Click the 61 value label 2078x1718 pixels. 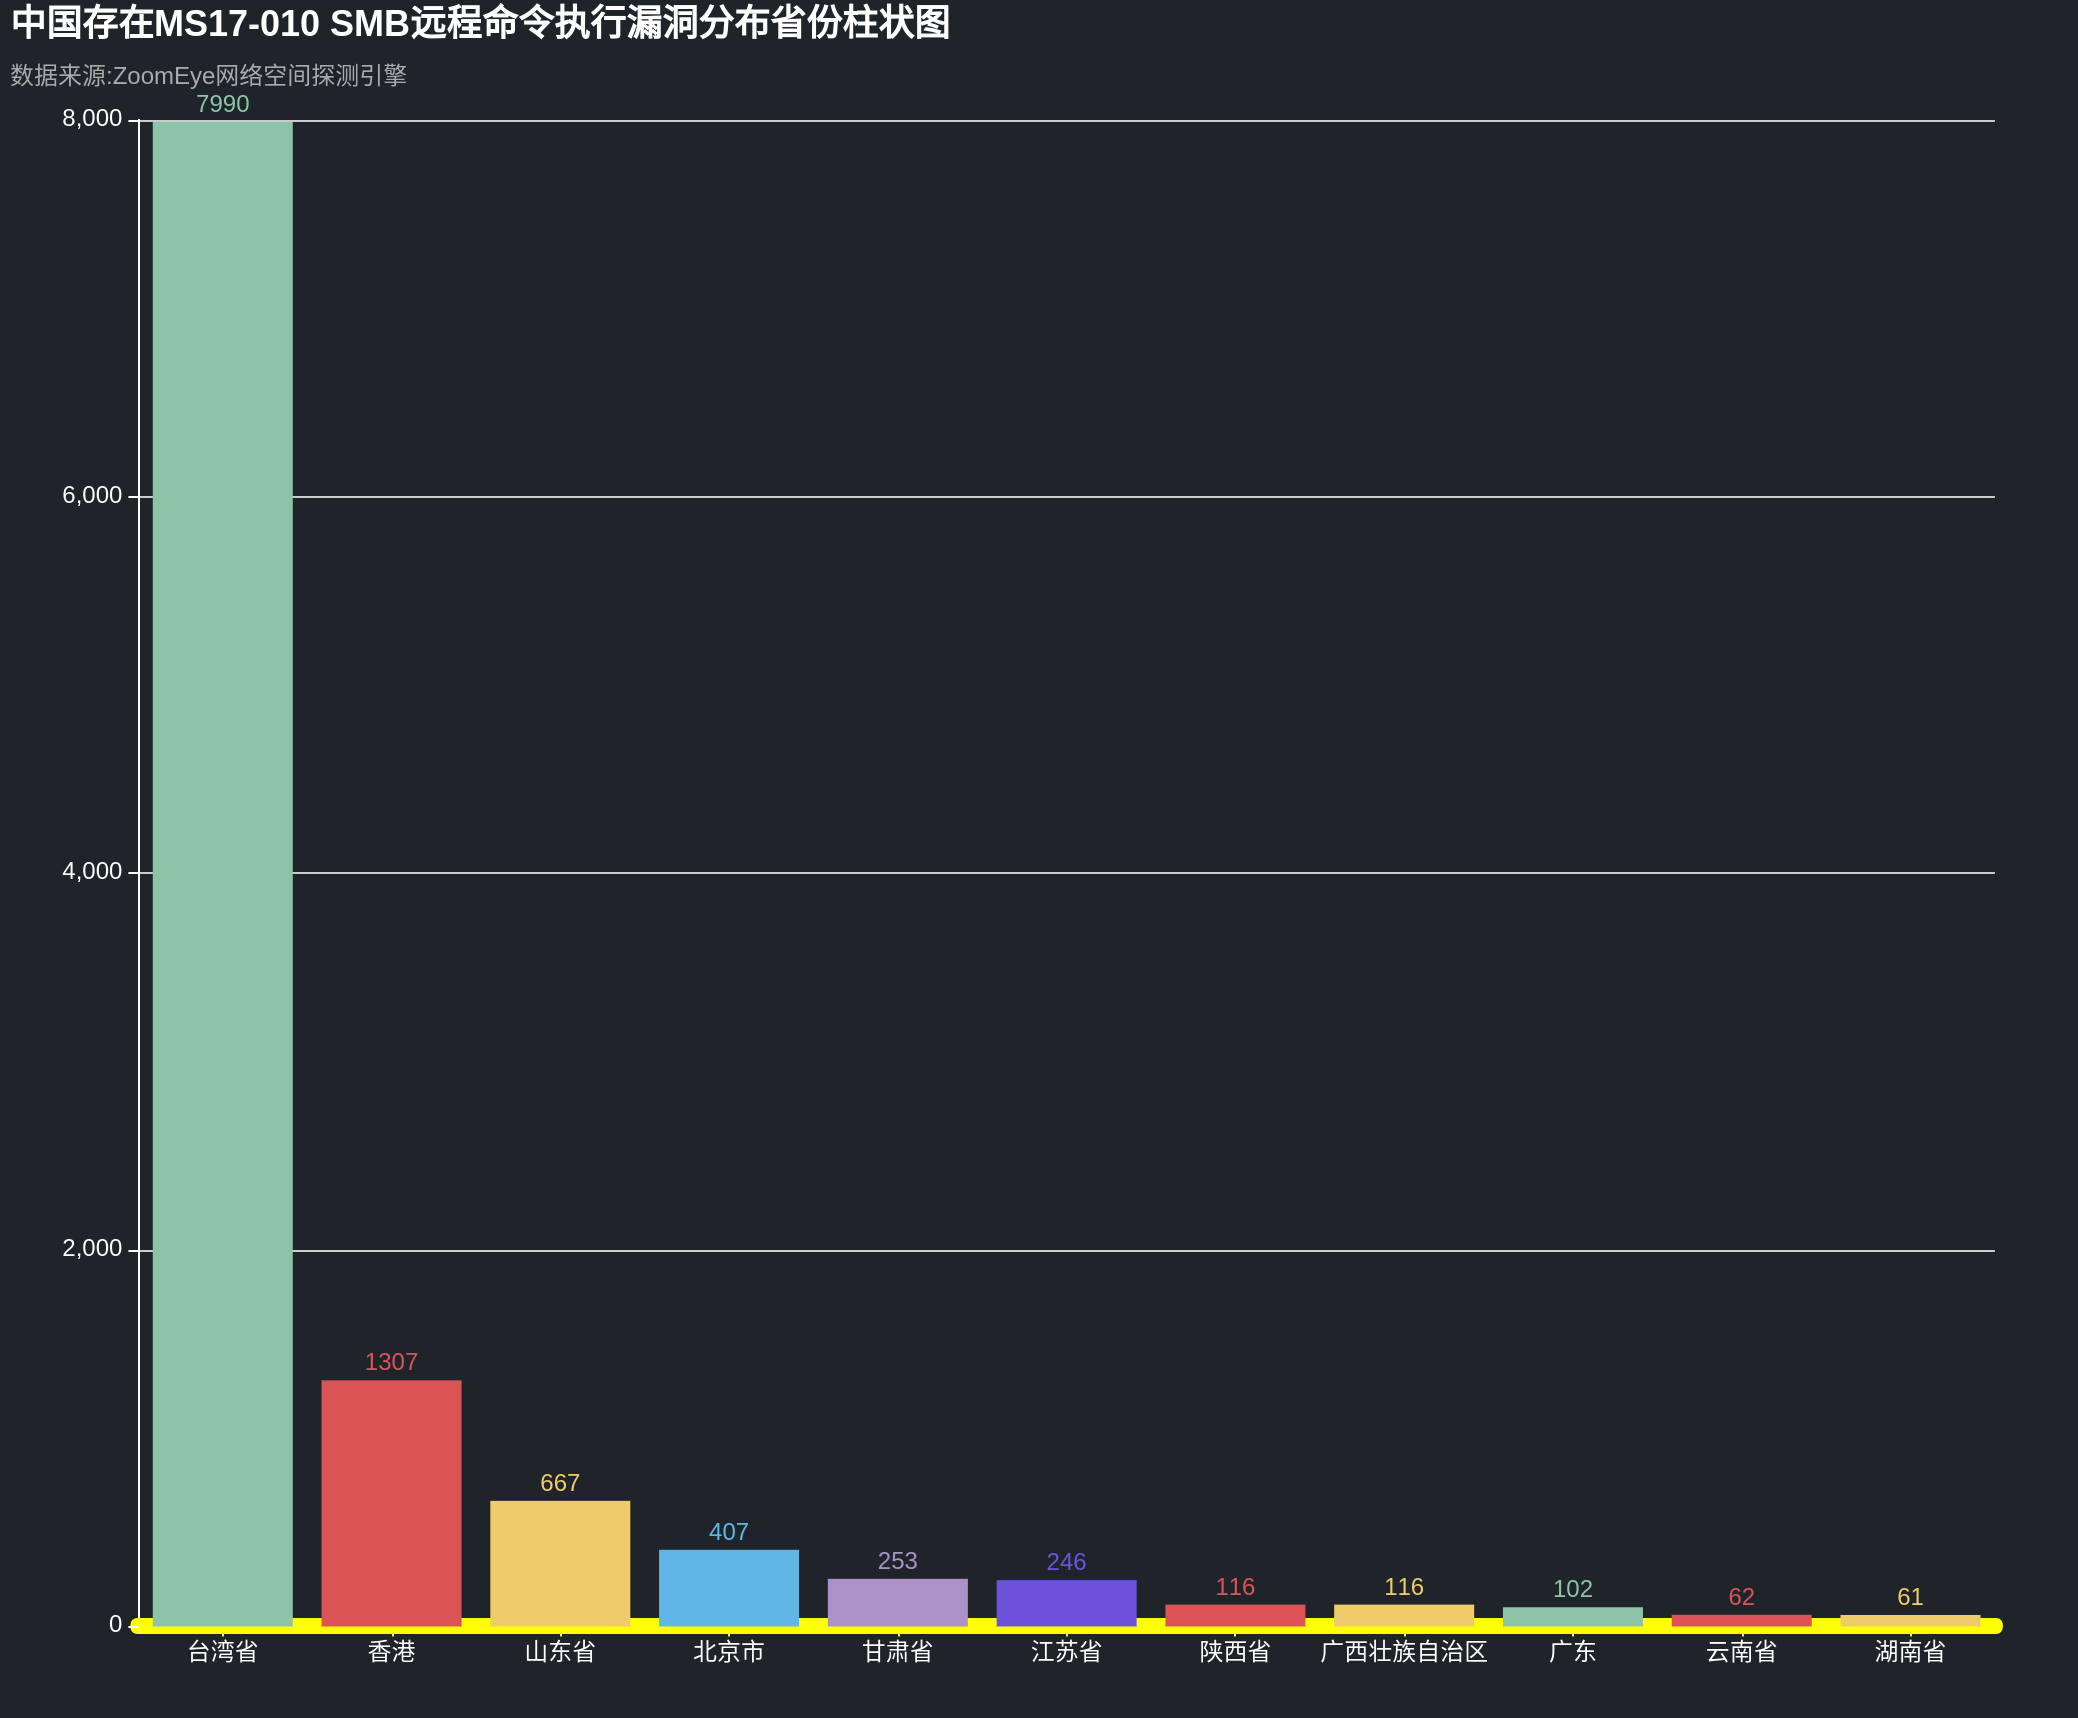(x=1910, y=1597)
